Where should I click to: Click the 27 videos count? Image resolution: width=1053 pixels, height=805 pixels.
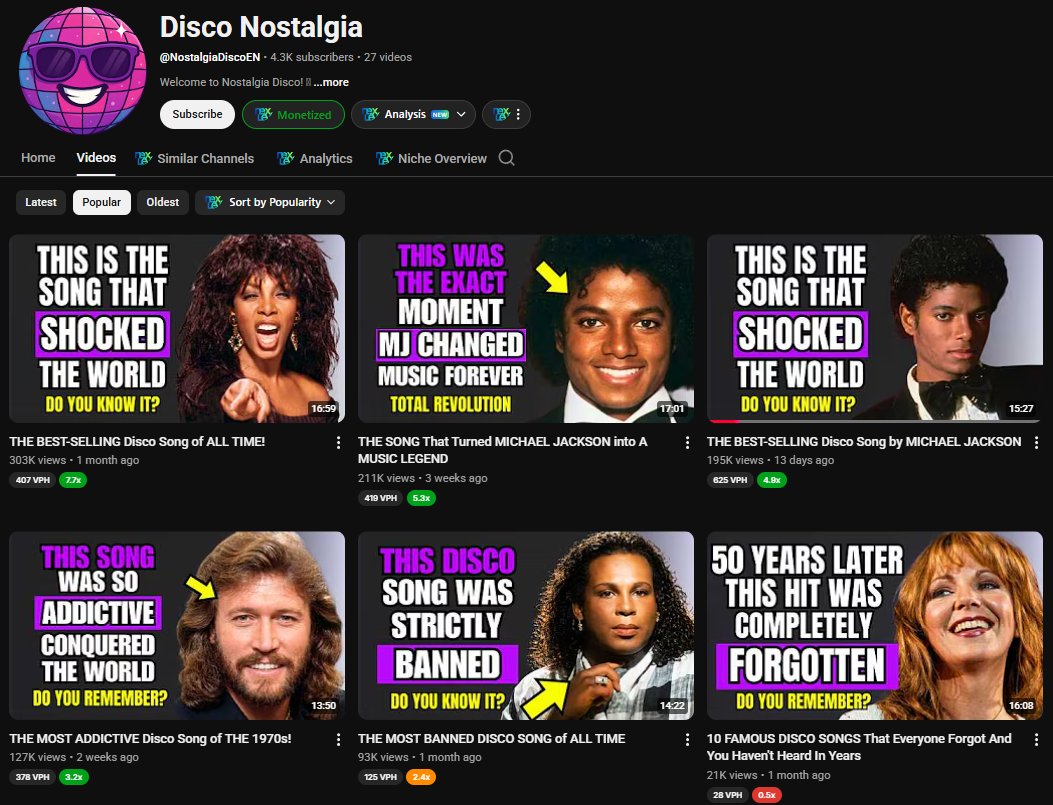point(388,57)
